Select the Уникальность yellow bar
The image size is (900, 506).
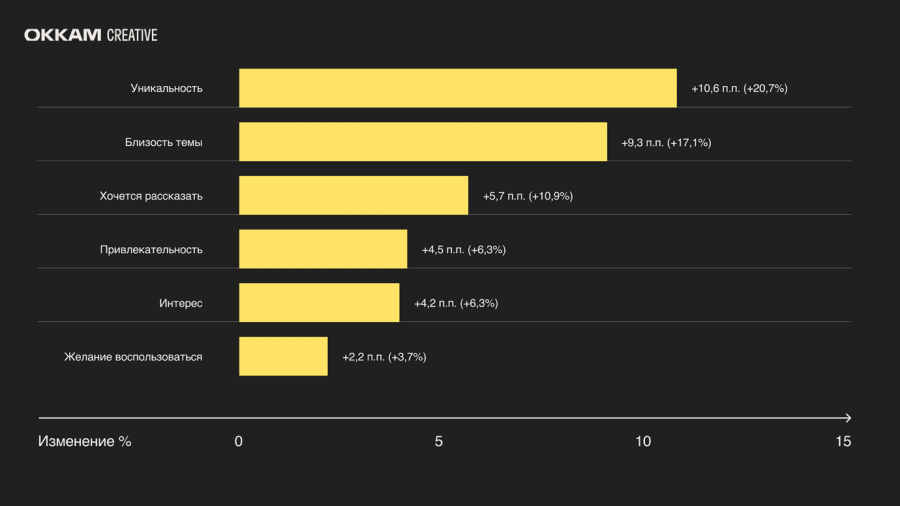tap(458, 88)
